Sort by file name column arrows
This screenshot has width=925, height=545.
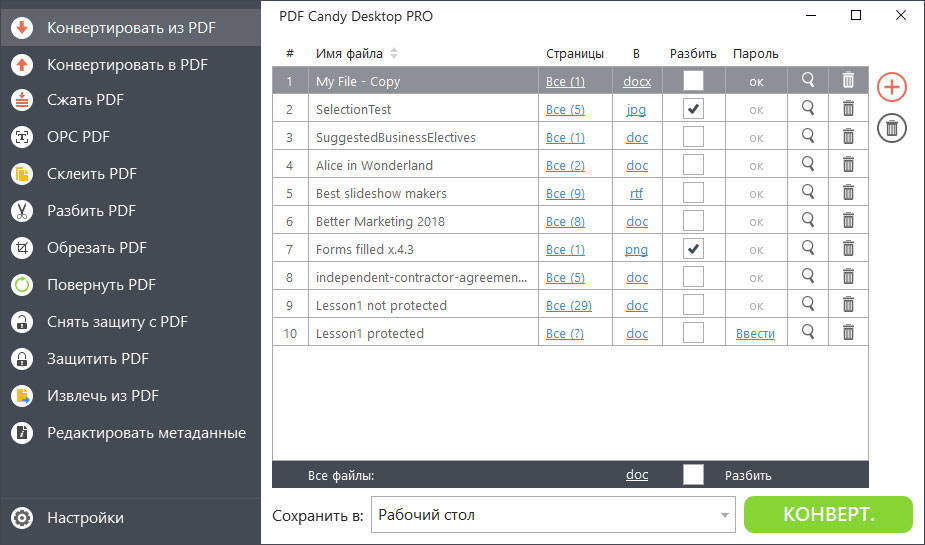click(393, 54)
